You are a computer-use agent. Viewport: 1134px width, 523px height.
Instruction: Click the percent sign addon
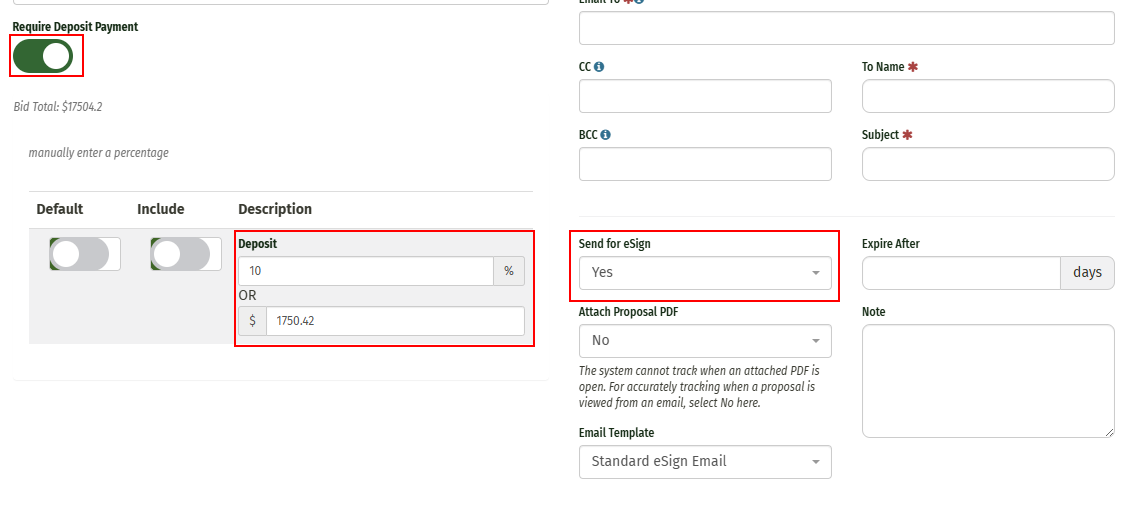coord(509,271)
